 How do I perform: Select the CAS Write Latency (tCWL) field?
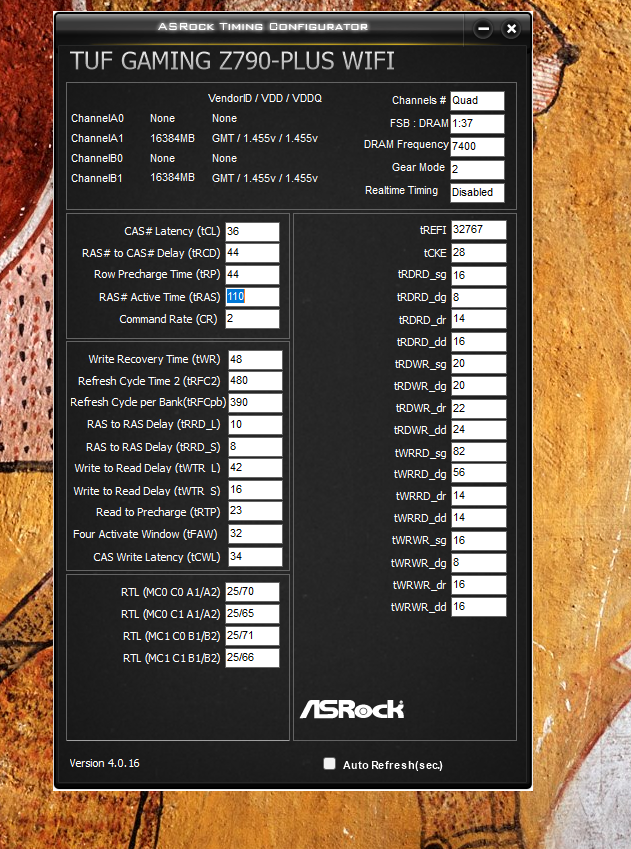tap(255, 557)
